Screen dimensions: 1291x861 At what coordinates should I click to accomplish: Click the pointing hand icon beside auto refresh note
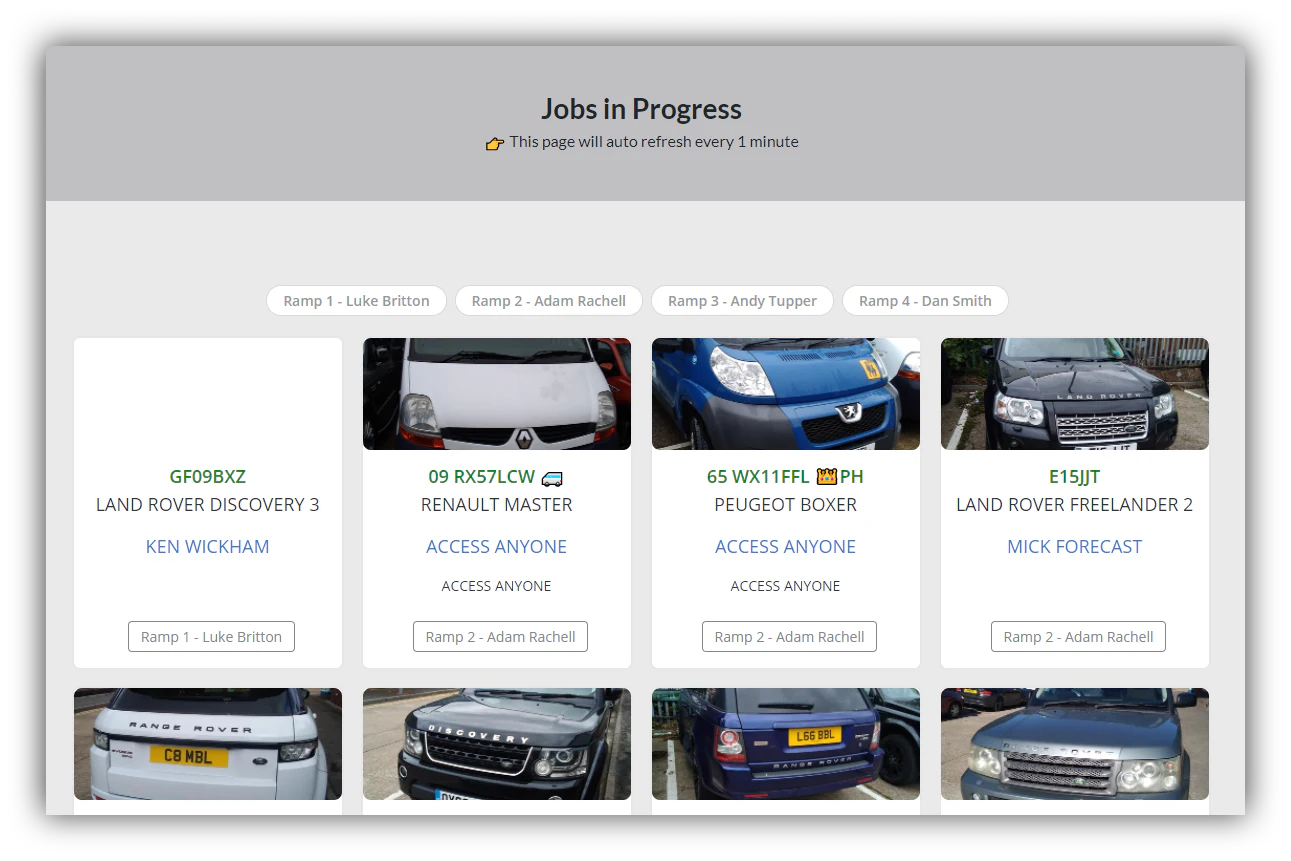tap(495, 143)
